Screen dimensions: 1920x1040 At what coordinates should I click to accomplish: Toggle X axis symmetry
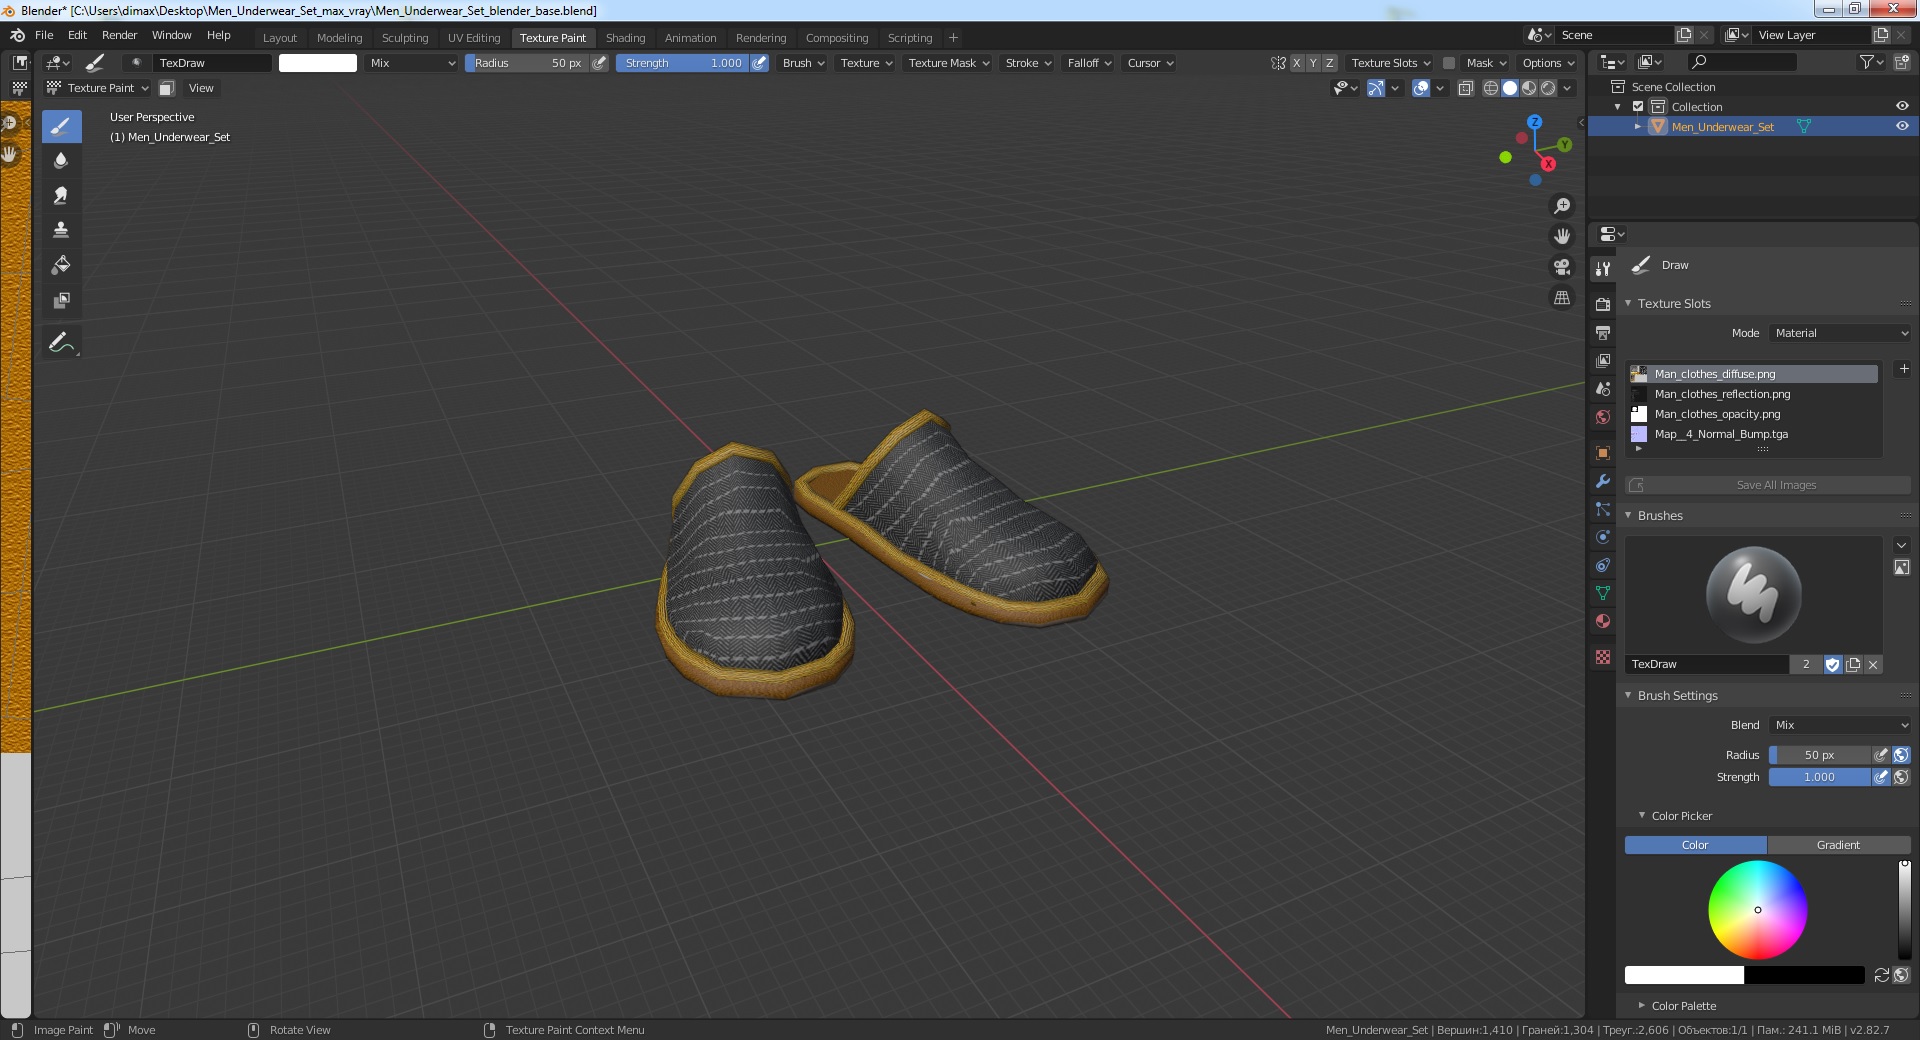1297,63
